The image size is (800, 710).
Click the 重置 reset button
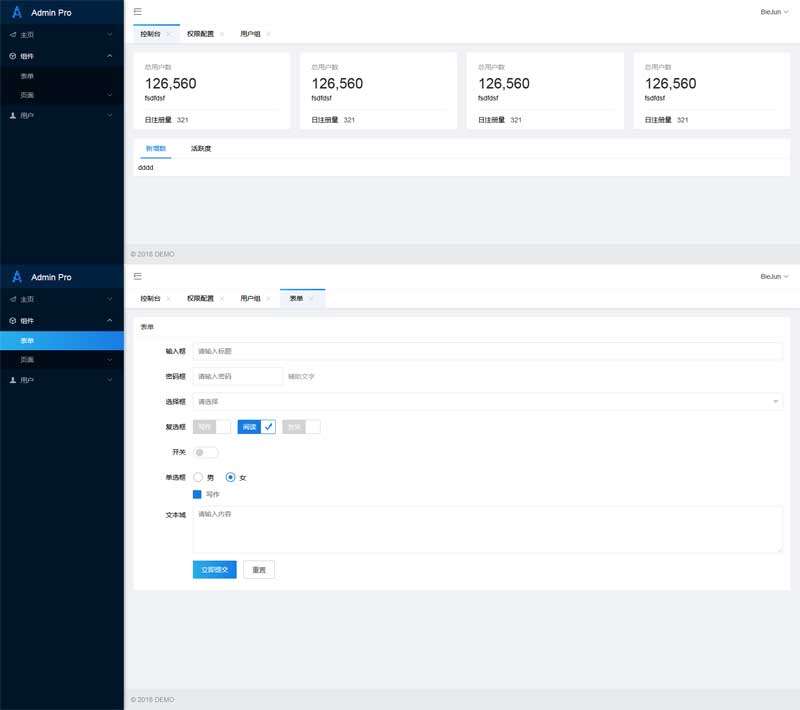(x=258, y=569)
